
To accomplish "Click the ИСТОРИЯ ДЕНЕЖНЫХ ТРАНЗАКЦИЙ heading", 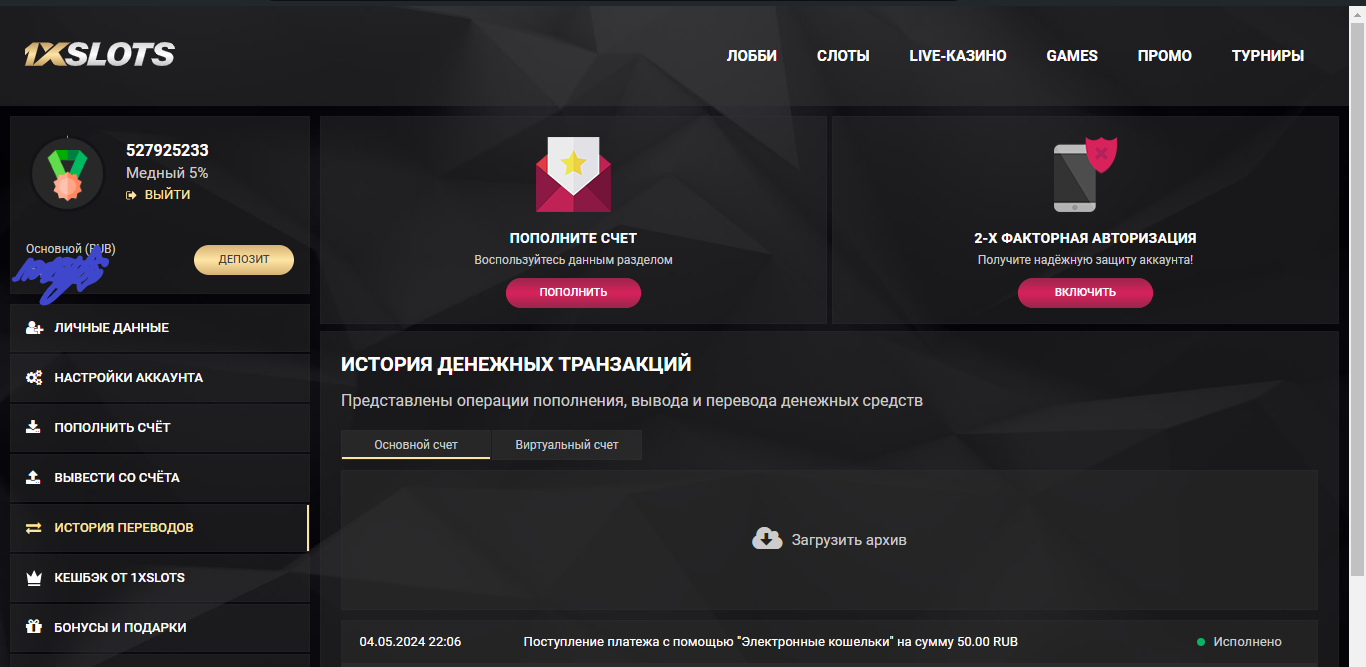I will coord(516,364).
